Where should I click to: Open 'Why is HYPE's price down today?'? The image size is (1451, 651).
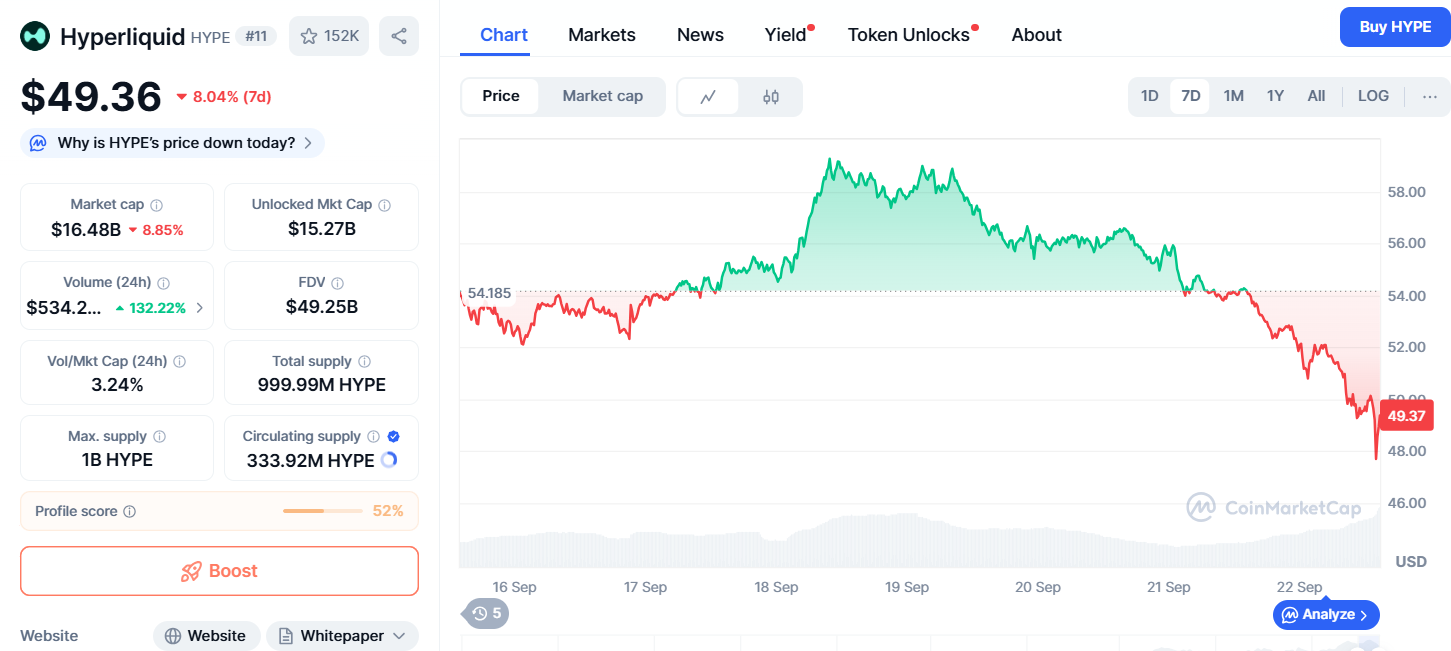click(172, 143)
